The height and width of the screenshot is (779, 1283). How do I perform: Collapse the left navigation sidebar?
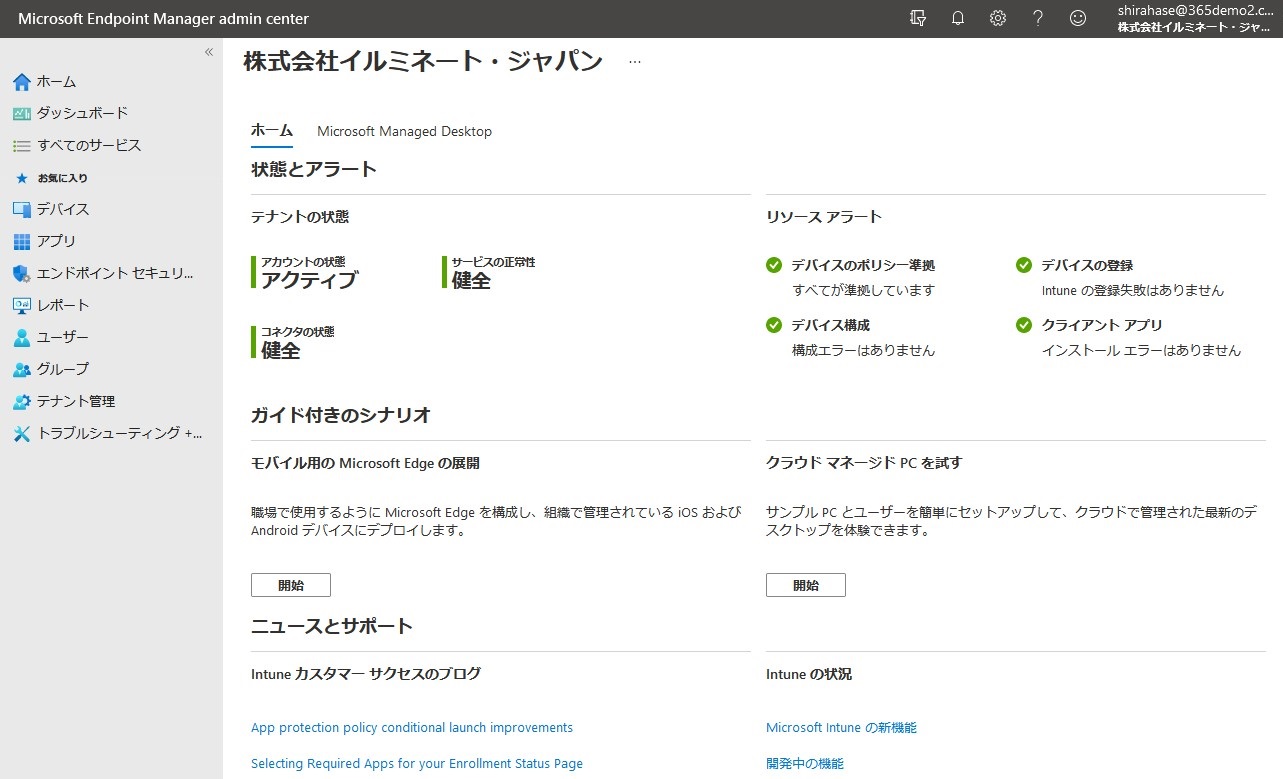[209, 52]
